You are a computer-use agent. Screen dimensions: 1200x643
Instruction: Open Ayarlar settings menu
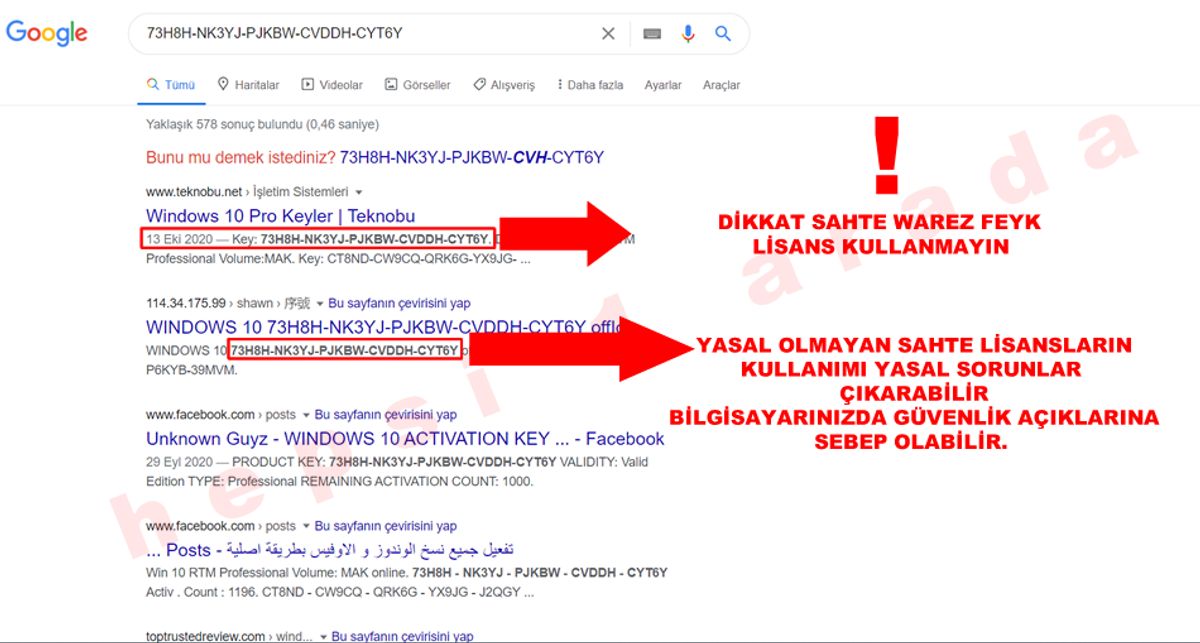click(663, 85)
